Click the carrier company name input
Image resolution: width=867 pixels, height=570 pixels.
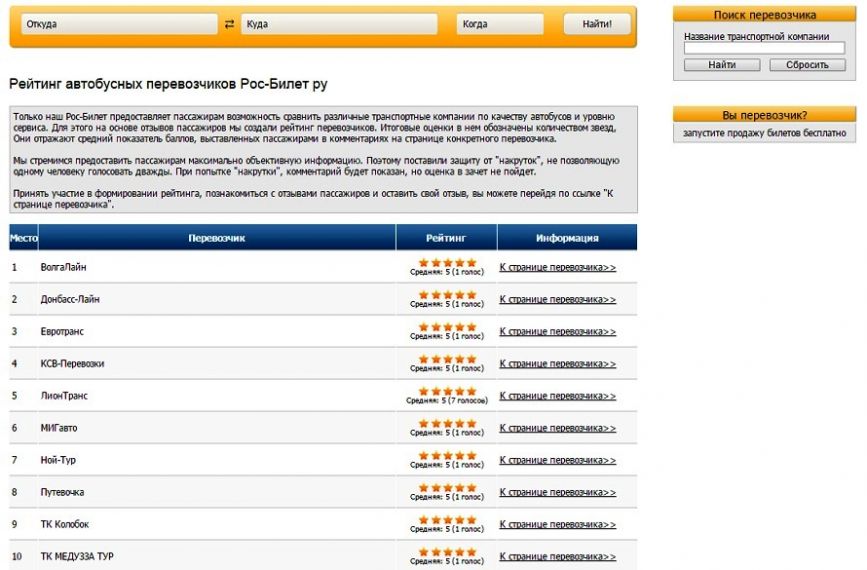tap(764, 48)
